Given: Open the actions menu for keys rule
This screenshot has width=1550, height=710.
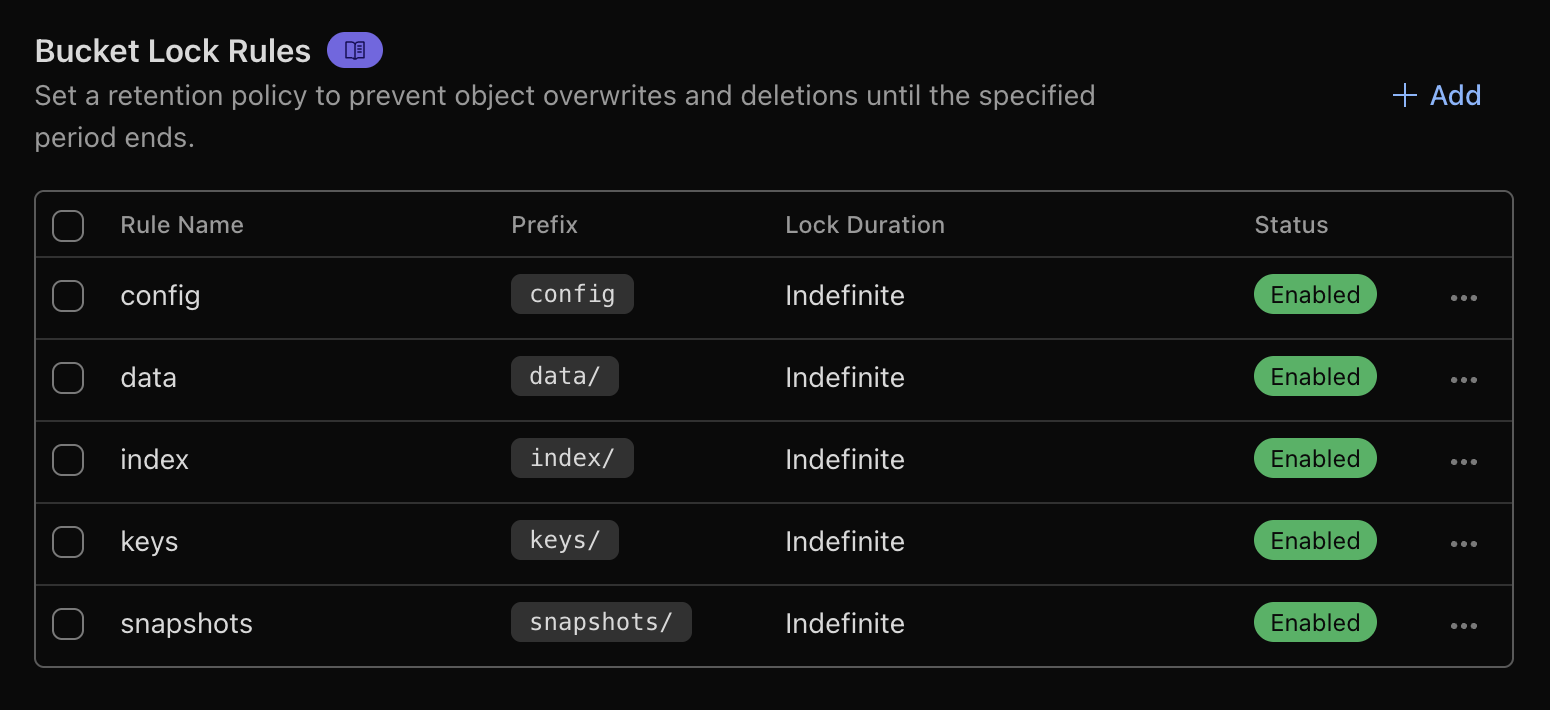Looking at the screenshot, I should 1464,543.
